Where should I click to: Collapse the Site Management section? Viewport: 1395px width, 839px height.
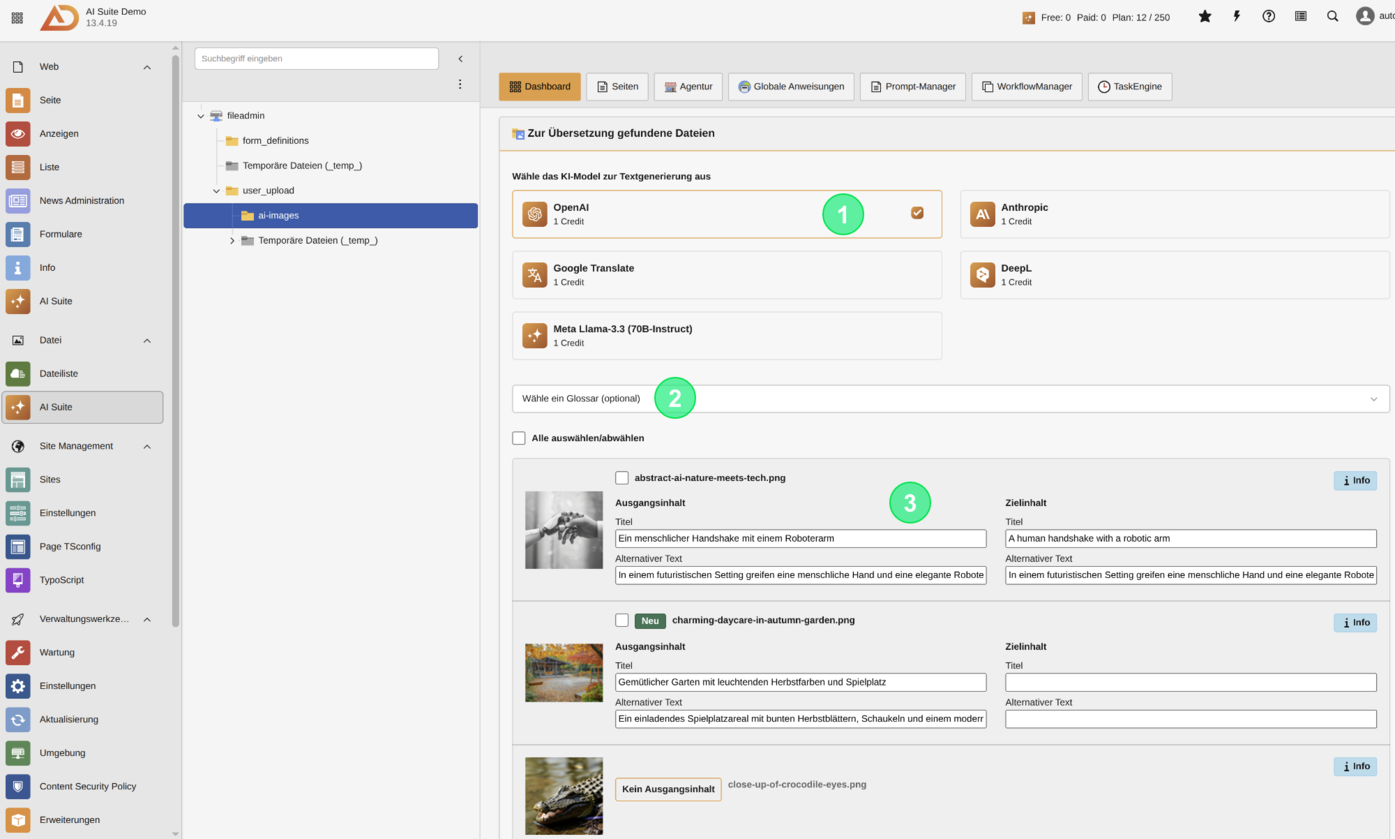pyautogui.click(x=147, y=447)
